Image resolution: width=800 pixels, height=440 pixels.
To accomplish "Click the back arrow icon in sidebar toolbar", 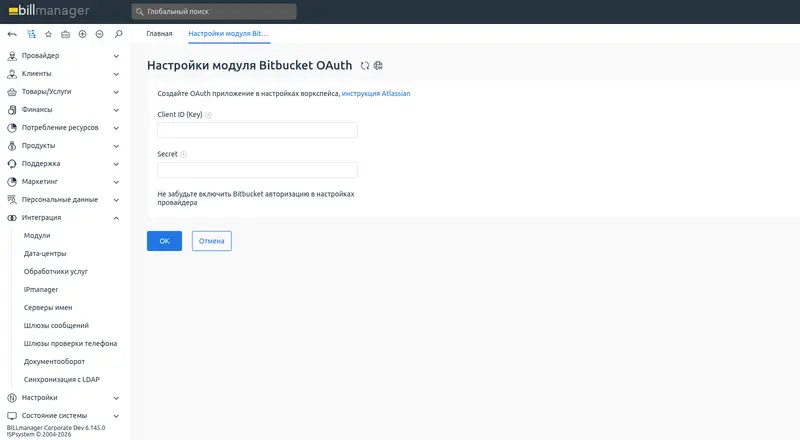I will click(x=12, y=34).
